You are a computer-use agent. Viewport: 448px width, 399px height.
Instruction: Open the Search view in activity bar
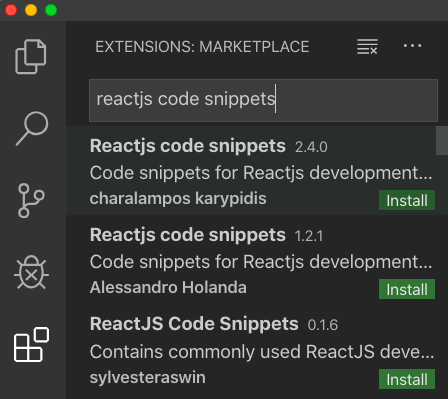[32, 128]
